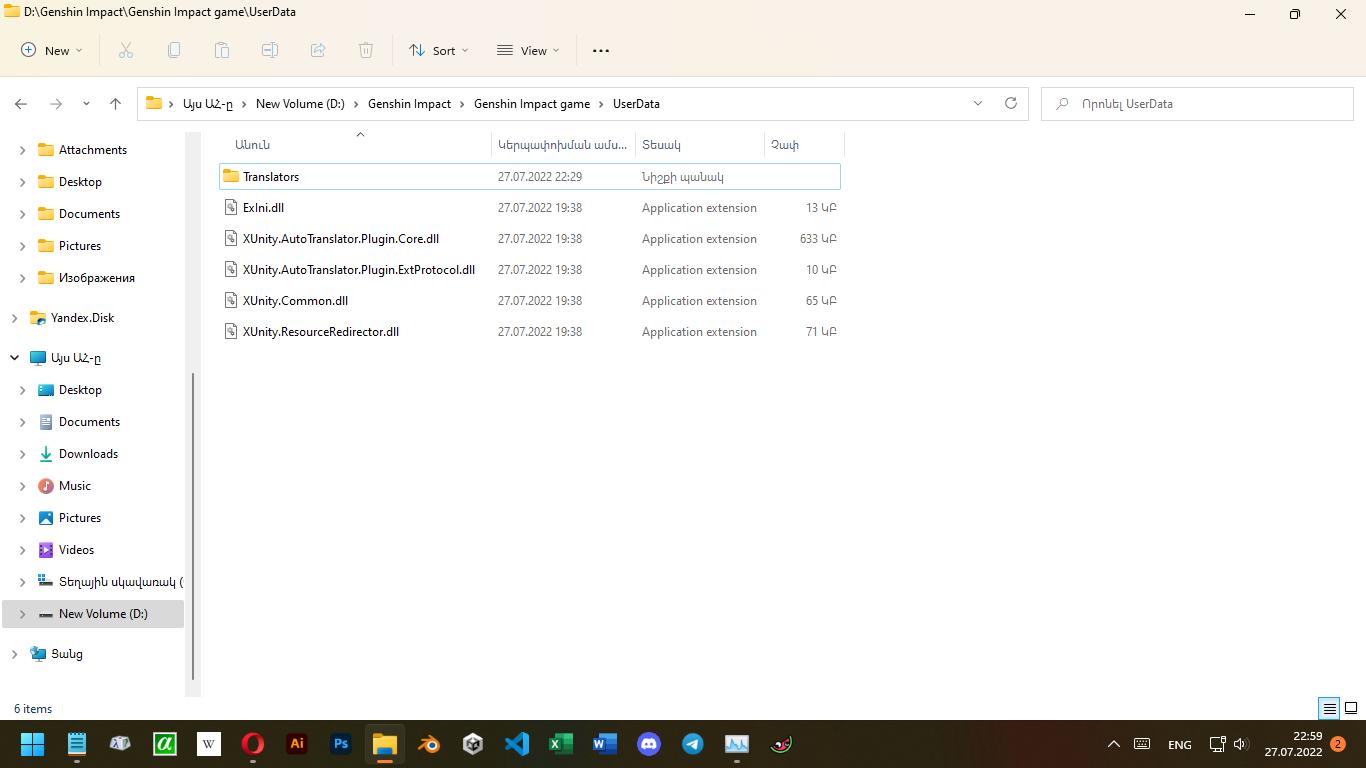The width and height of the screenshot is (1366, 768).
Task: Click UserData breadcrumb in address bar
Action: (x=636, y=104)
